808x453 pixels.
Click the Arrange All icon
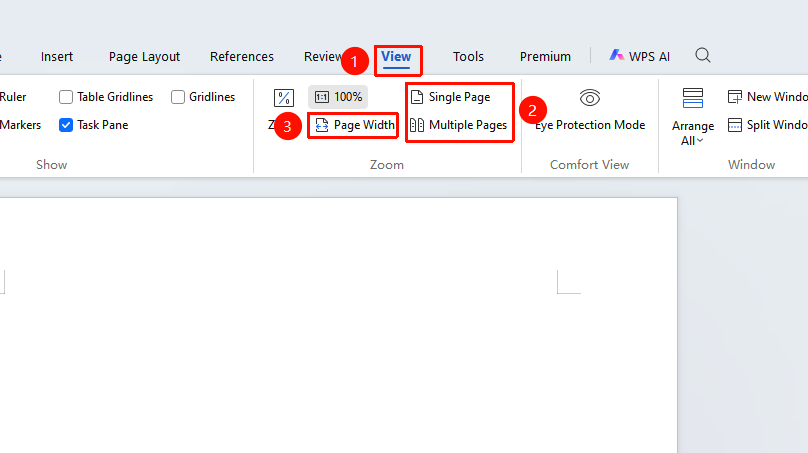coord(693,98)
